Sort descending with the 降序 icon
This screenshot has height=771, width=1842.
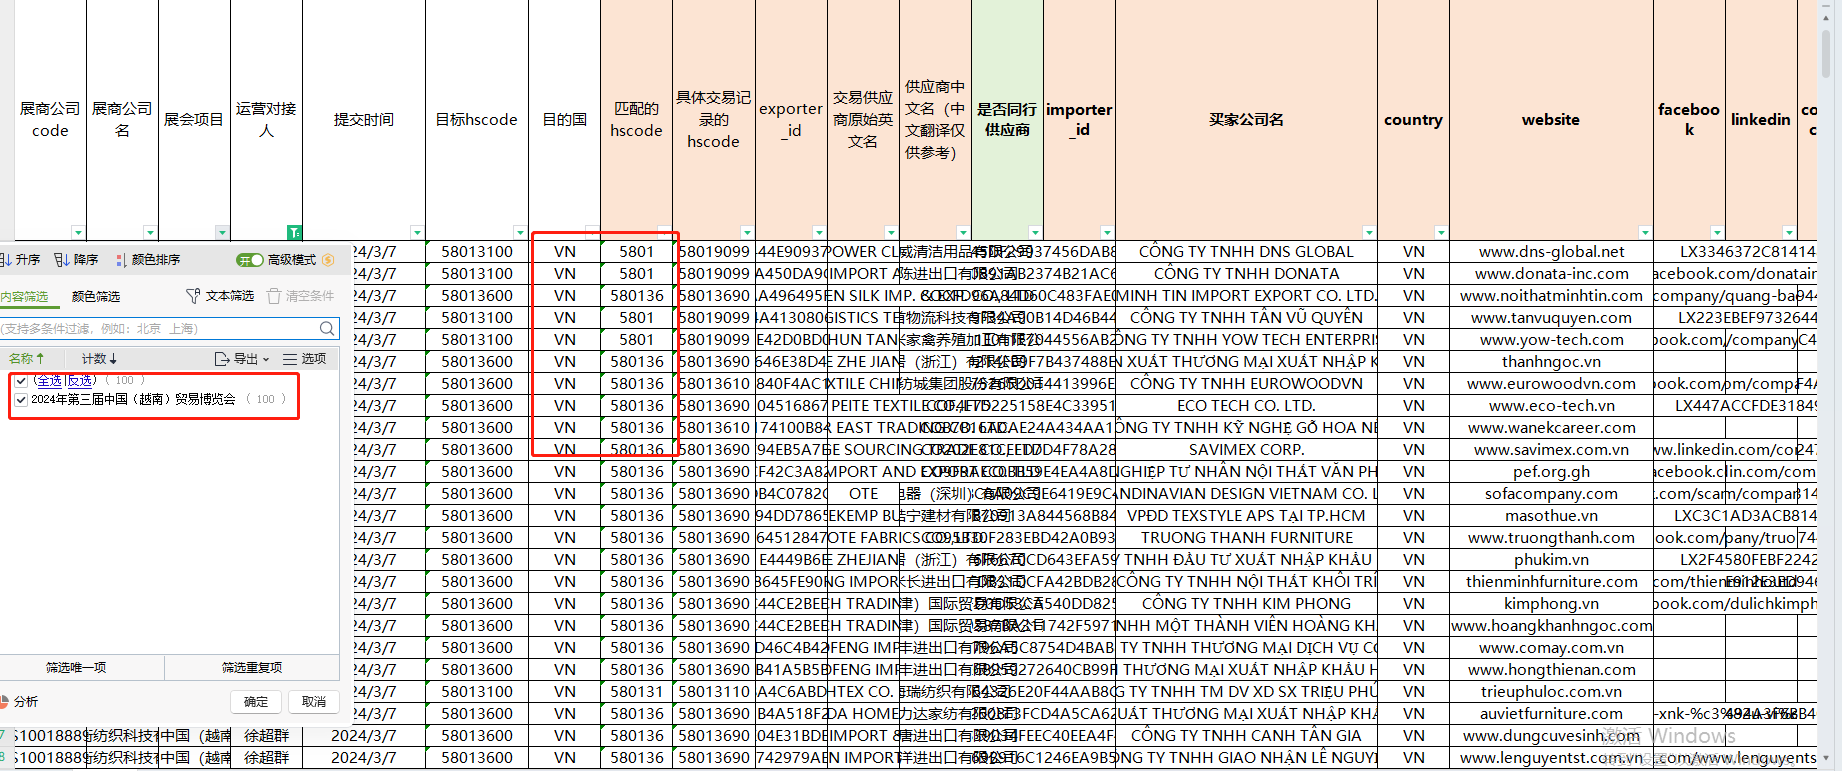click(62, 260)
